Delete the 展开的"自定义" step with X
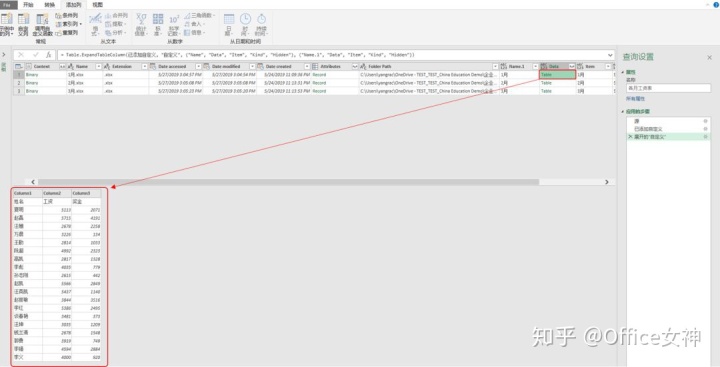This screenshot has width=720, height=367. (x=630, y=137)
